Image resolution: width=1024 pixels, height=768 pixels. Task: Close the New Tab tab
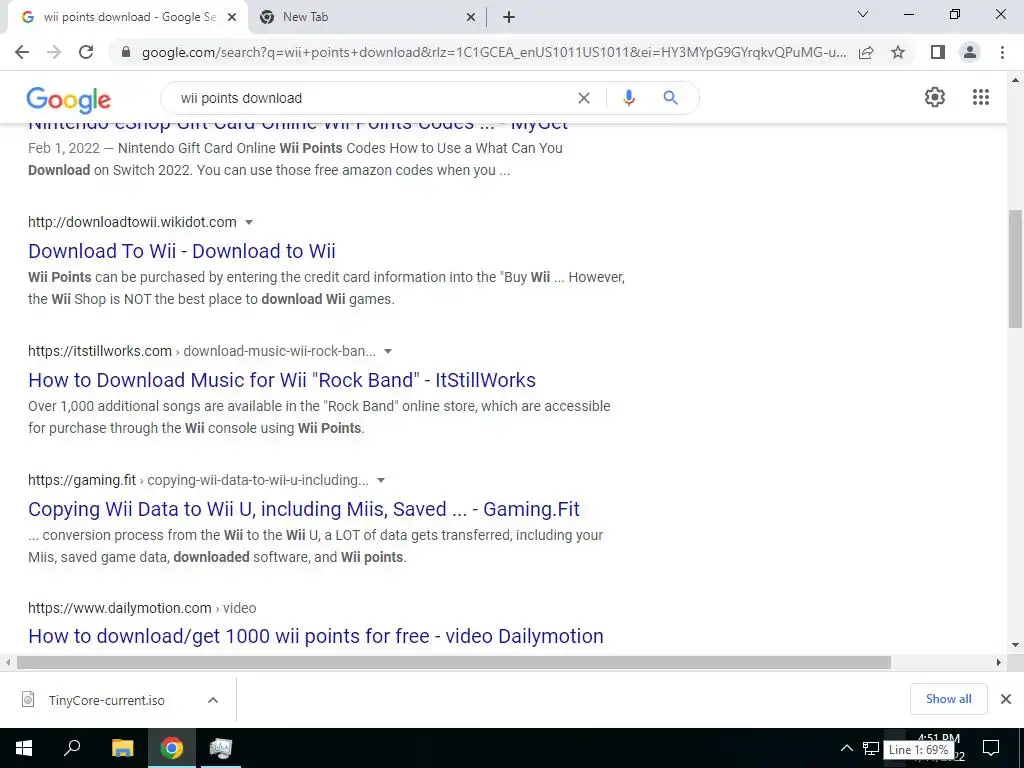point(471,17)
